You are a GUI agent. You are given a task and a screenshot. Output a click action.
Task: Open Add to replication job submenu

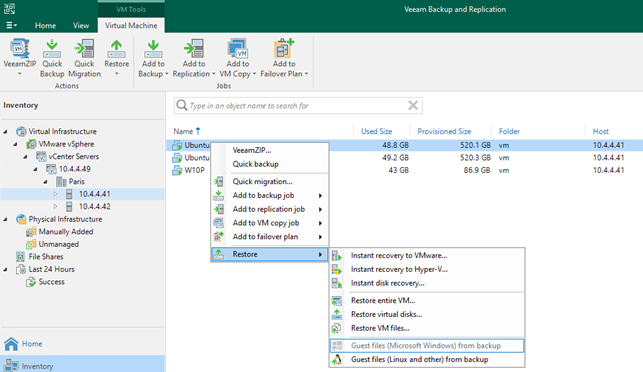coord(270,209)
